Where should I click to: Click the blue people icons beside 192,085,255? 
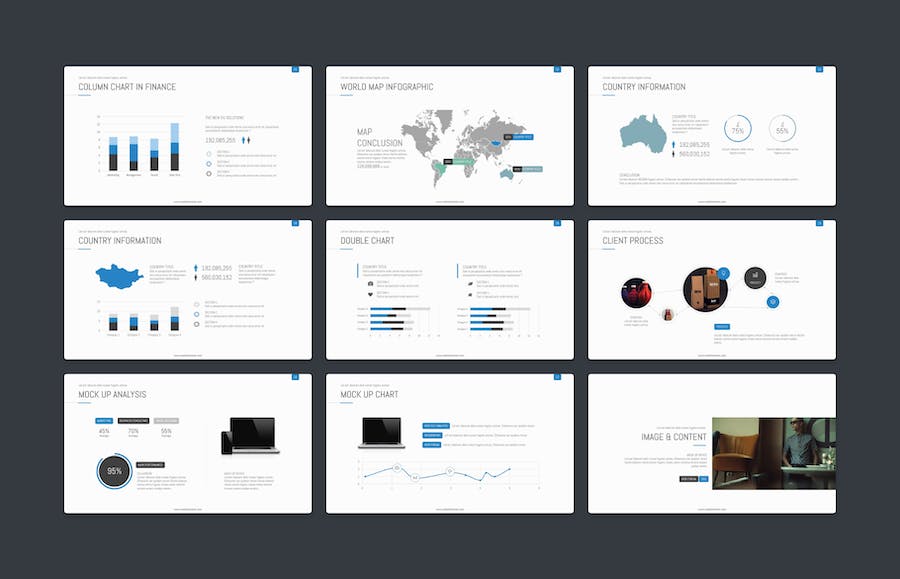[x=246, y=141]
